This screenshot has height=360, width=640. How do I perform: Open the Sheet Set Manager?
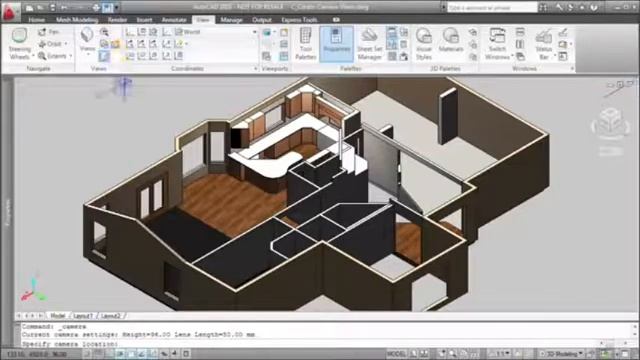tap(370, 44)
